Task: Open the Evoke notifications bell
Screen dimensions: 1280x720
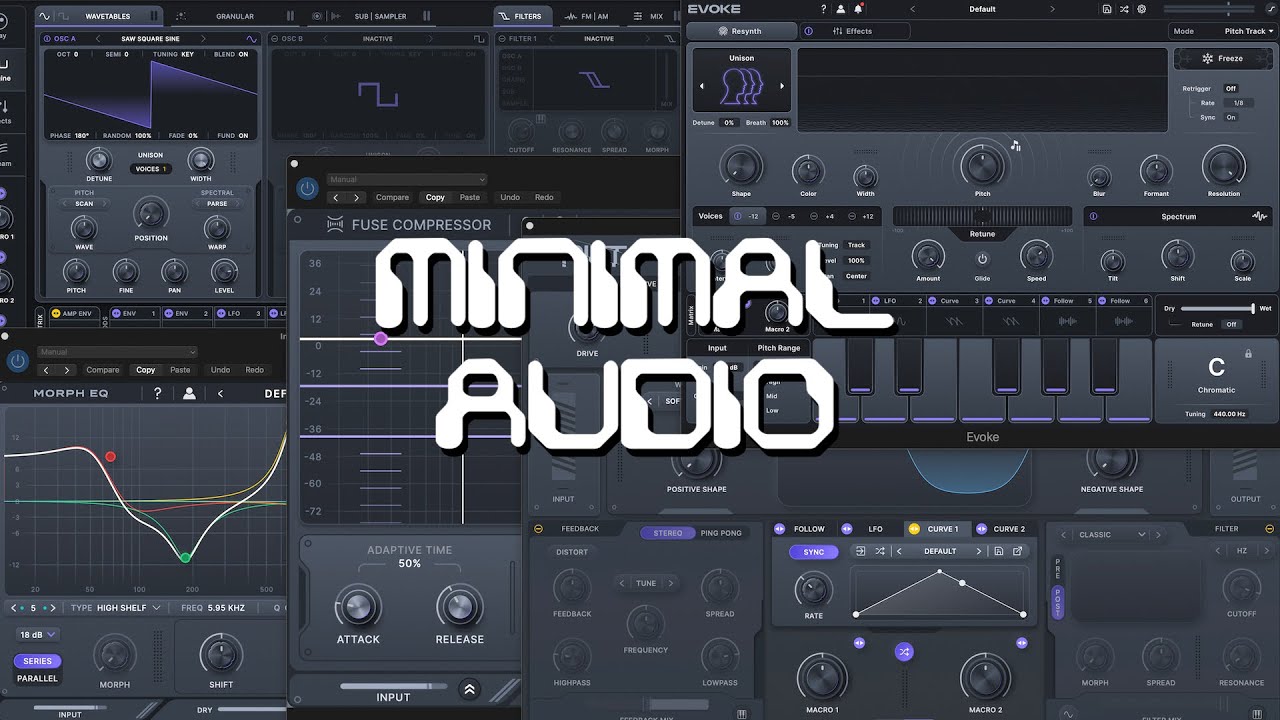Action: tap(857, 9)
